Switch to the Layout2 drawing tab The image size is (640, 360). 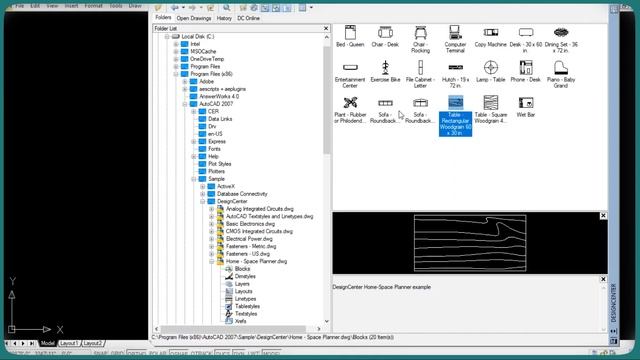click(93, 343)
